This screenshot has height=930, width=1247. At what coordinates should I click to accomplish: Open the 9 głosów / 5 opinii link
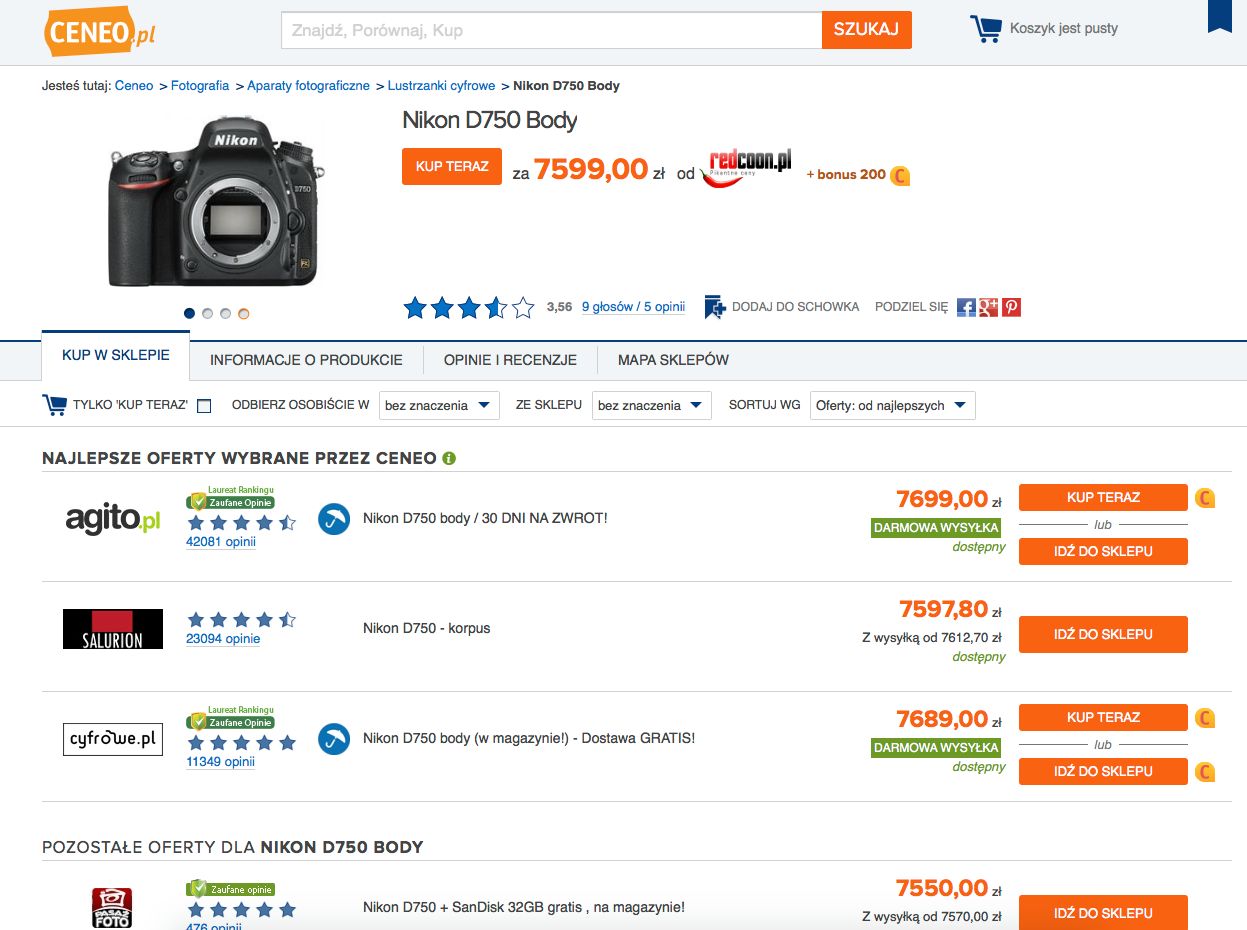(x=633, y=307)
